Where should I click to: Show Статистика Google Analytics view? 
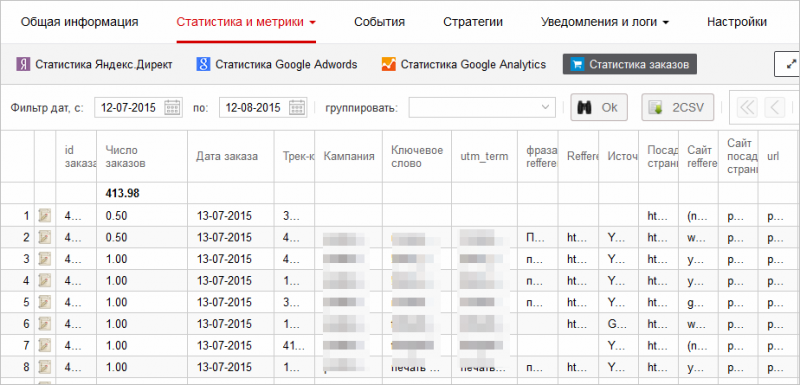point(464,64)
